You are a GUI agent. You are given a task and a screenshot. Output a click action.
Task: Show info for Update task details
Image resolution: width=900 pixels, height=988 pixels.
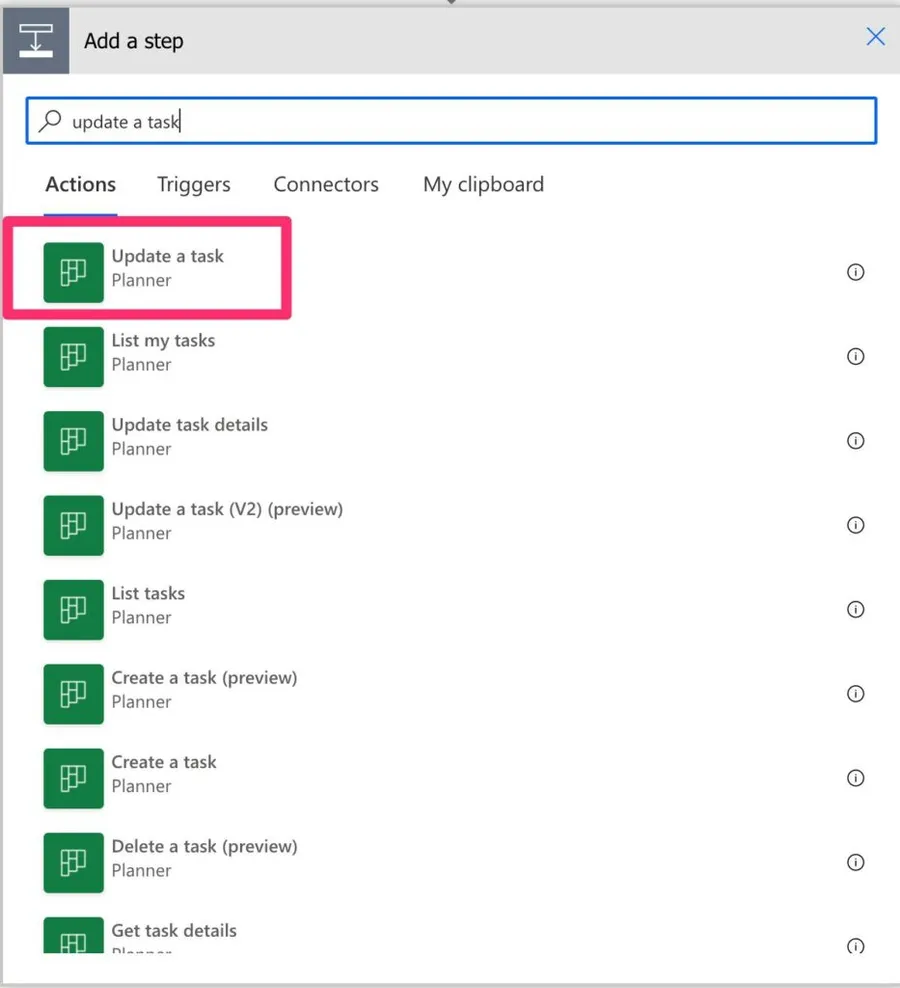pos(855,441)
